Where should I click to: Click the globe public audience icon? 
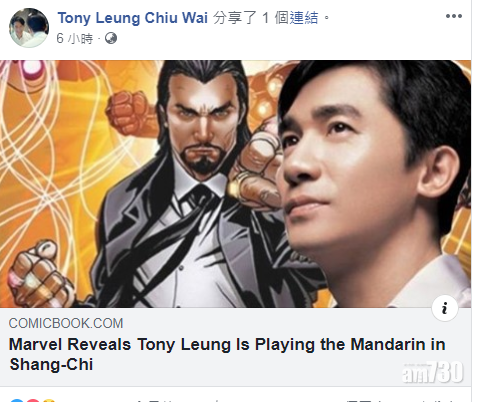[x=111, y=39]
